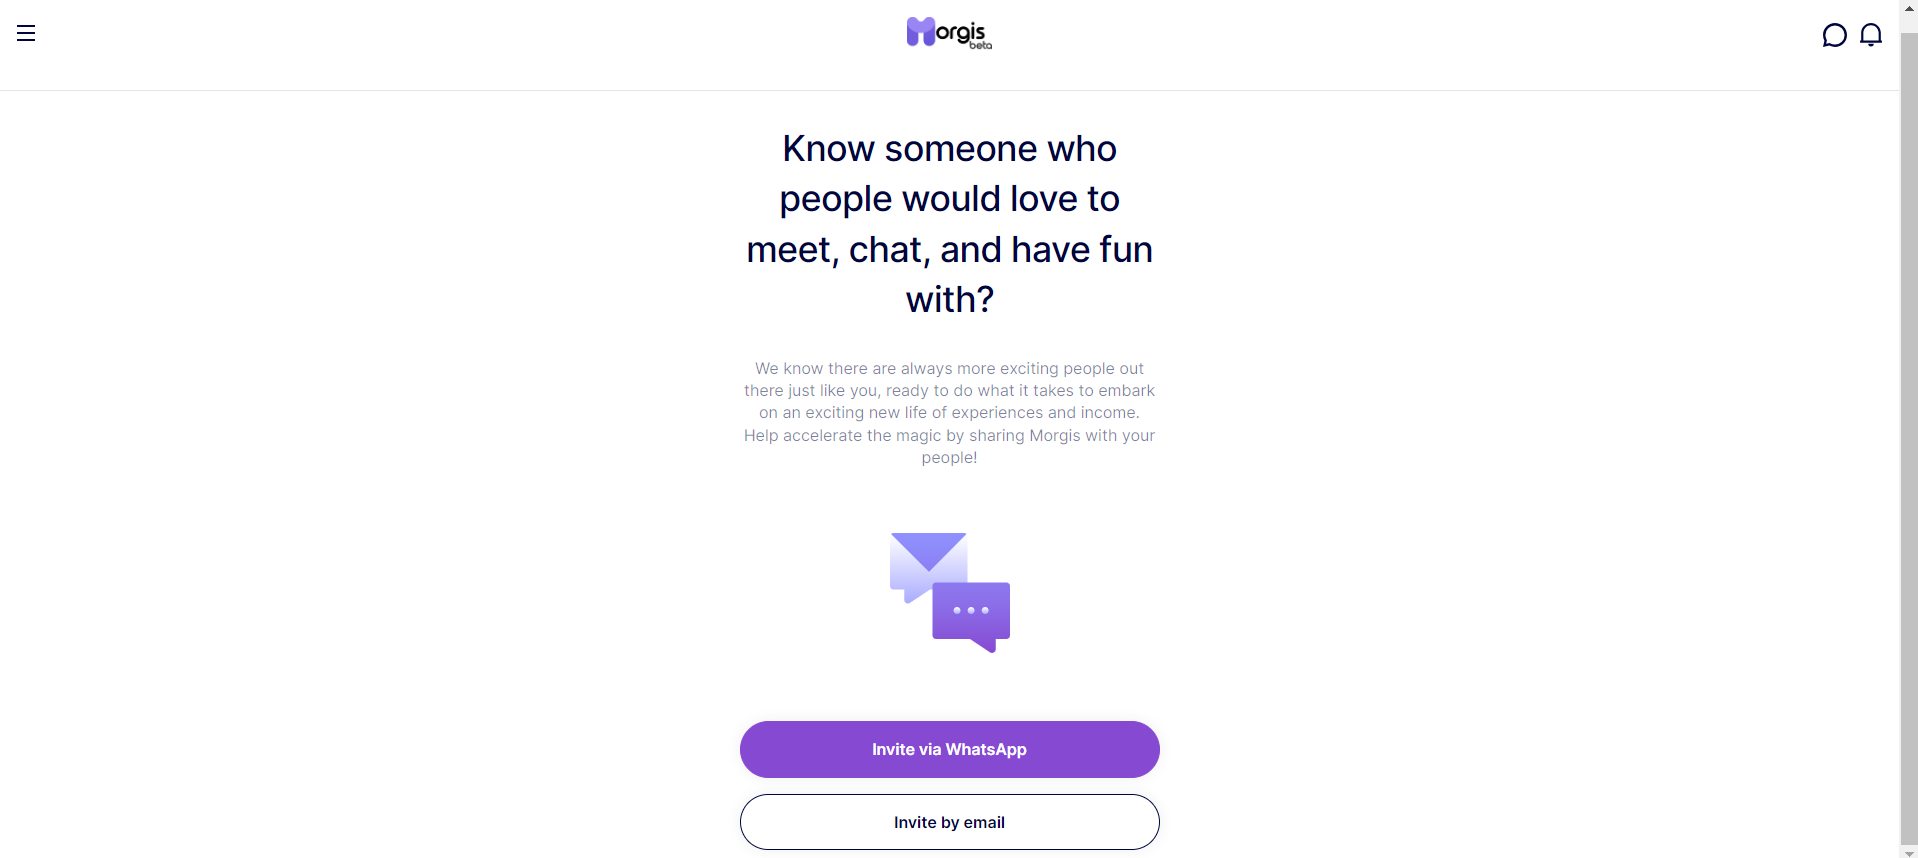Viewport: 1918px width, 858px height.
Task: Click the envelope illustration
Action: 929,566
